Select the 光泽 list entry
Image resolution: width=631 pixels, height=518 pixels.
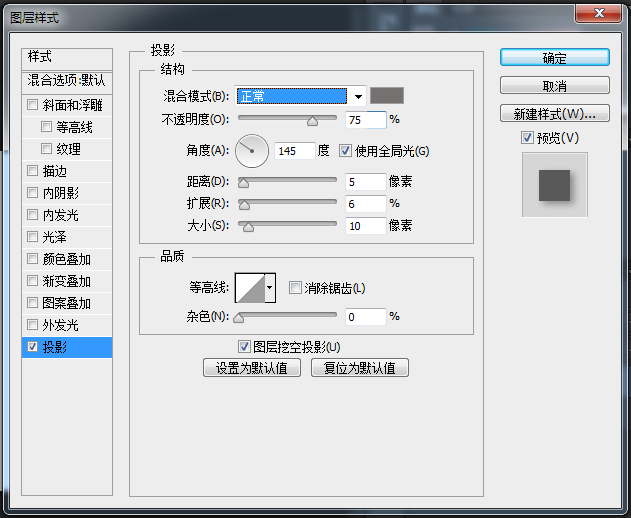click(x=67, y=237)
